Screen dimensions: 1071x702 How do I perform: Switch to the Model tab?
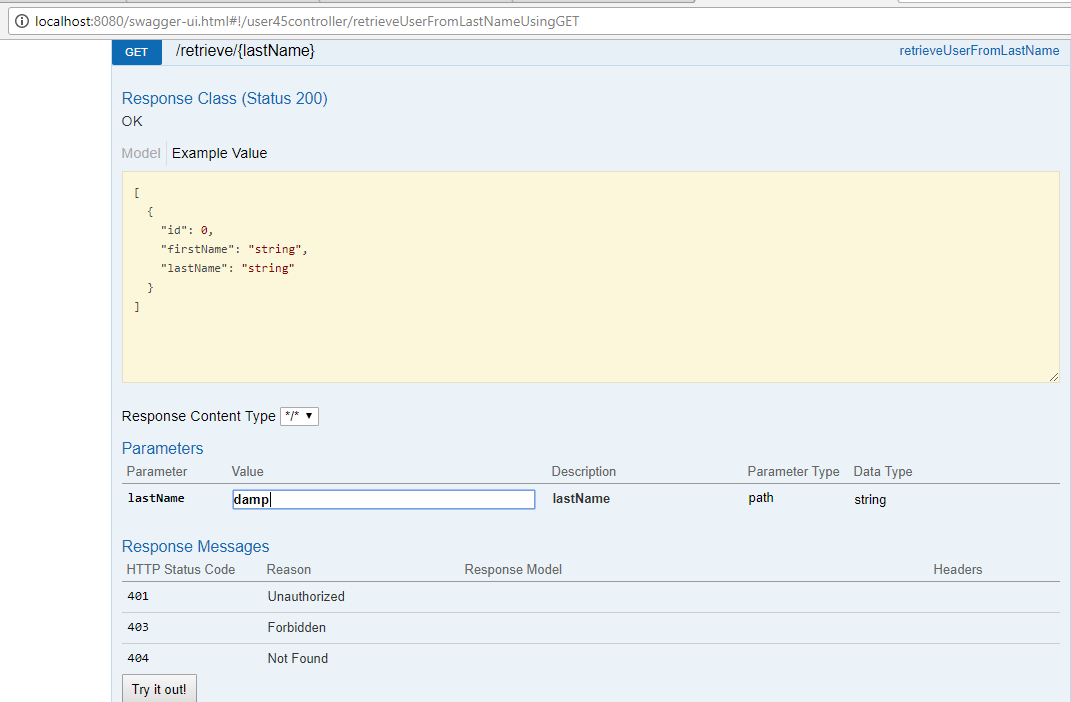coord(140,153)
